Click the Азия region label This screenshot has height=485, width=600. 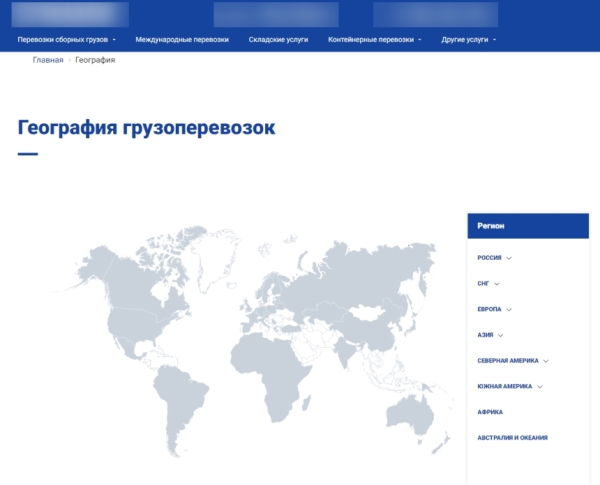pos(485,335)
